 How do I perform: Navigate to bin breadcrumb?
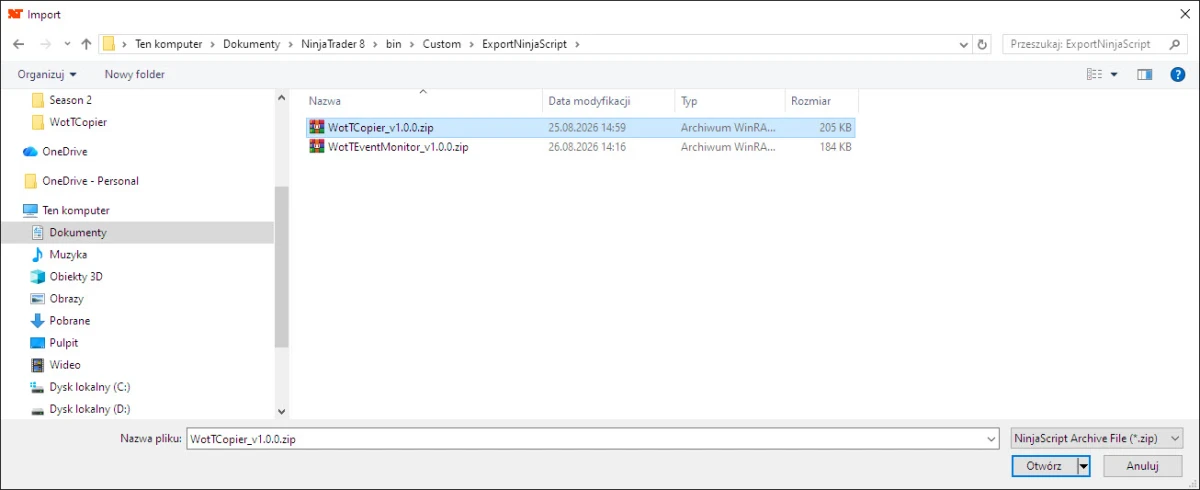tap(394, 44)
